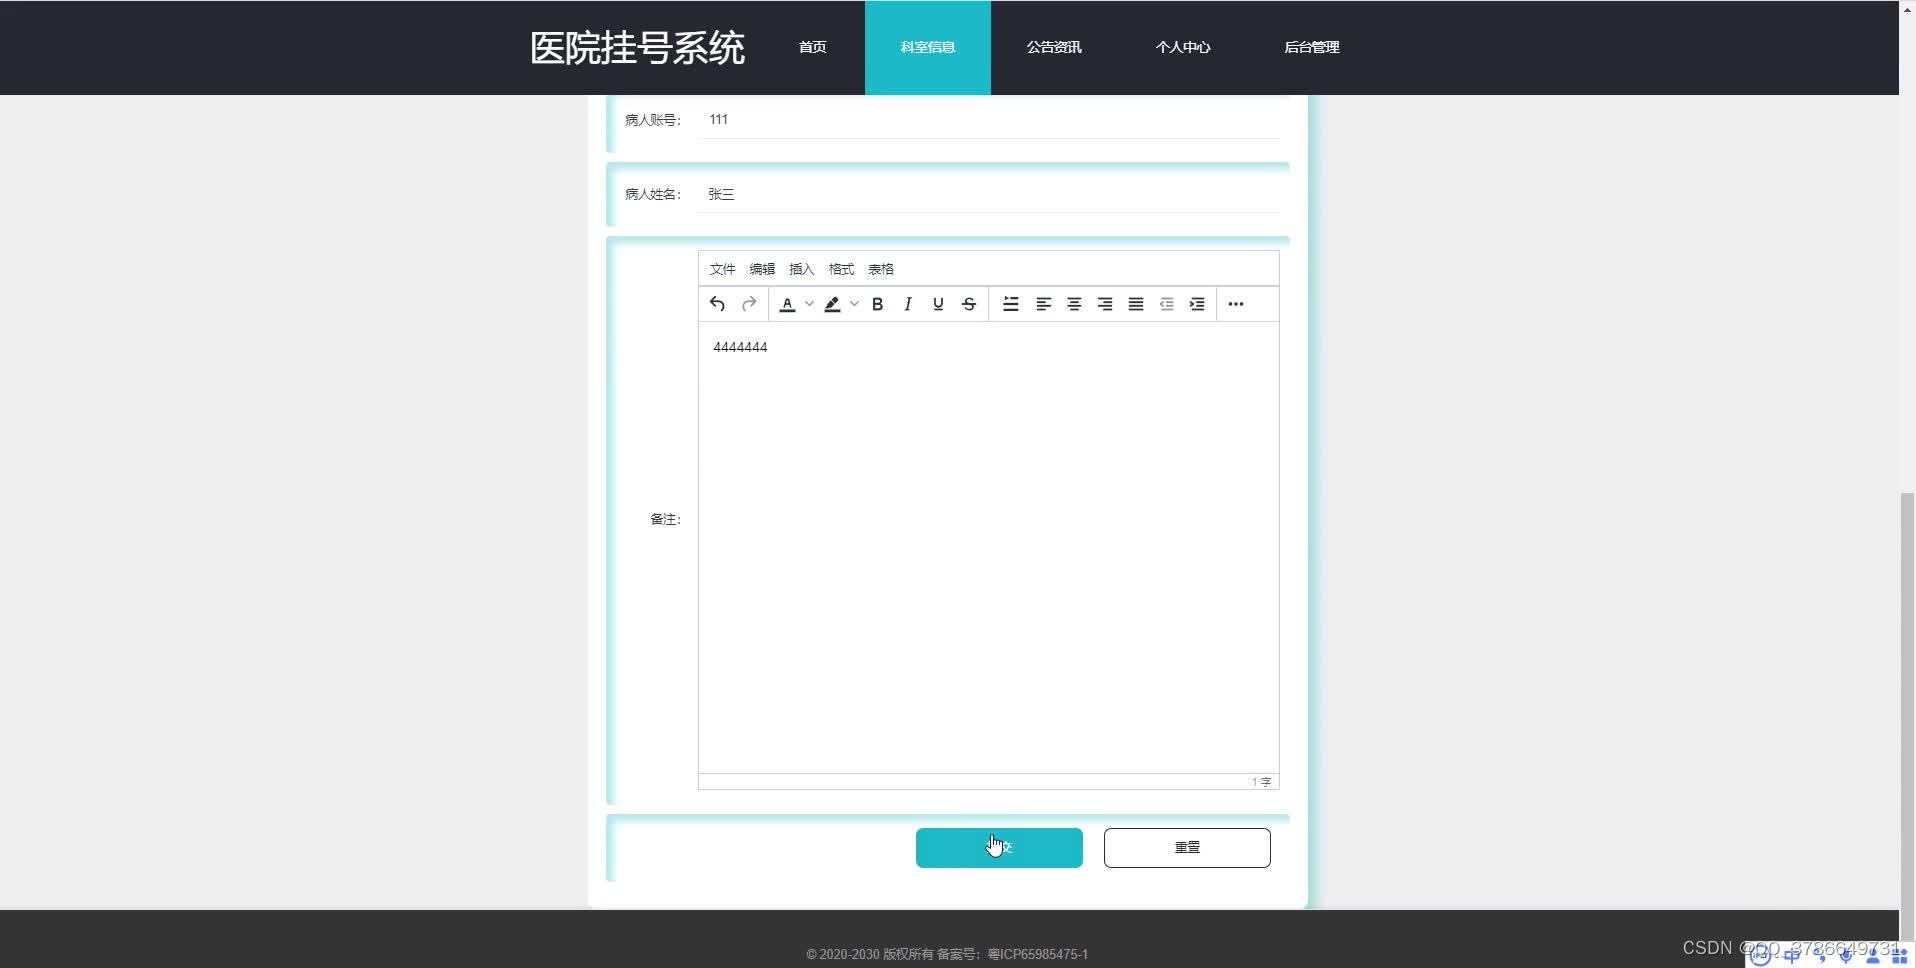Open the input method toolbox grid icon
1916x968 pixels.
coord(1900,956)
